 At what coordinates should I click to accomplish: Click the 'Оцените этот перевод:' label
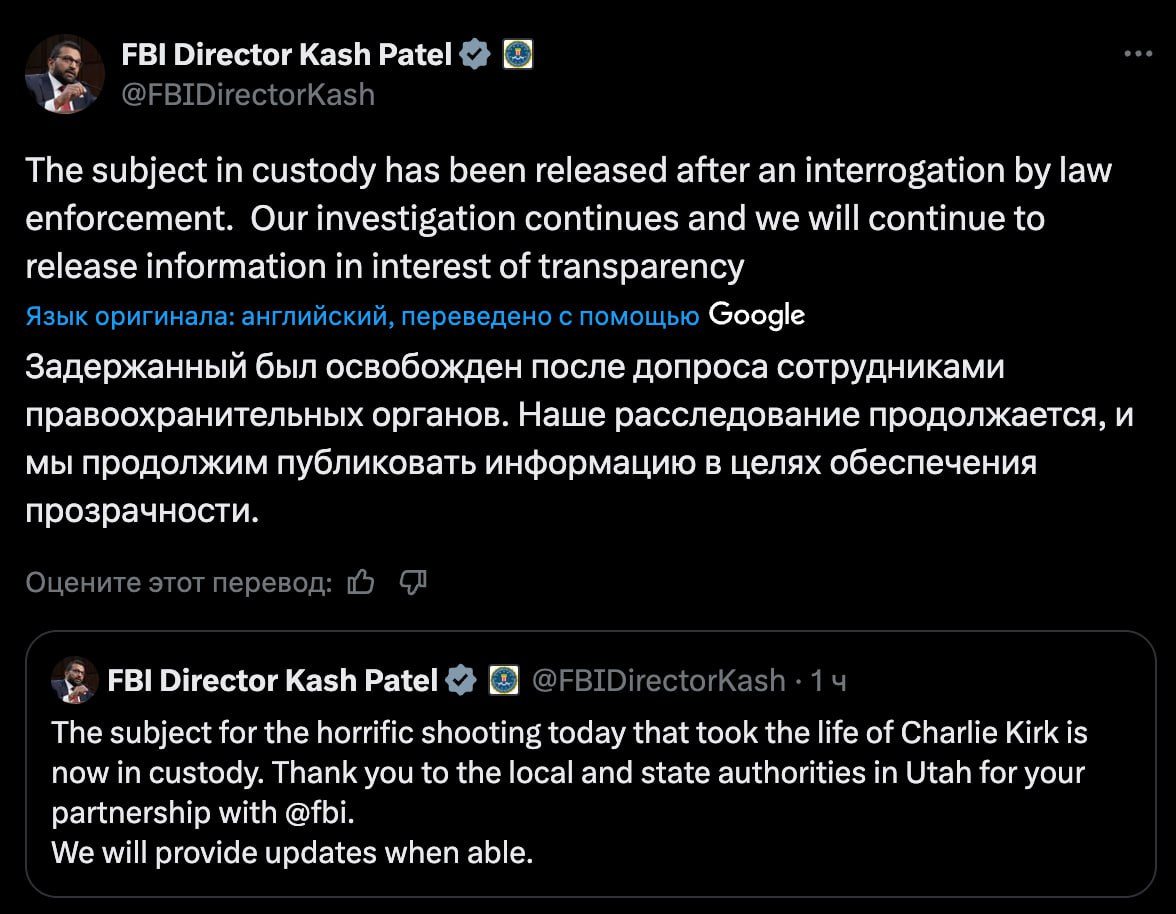coord(178,583)
